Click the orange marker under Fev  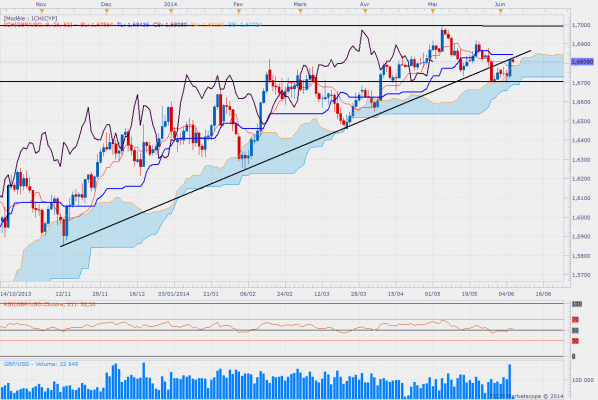(x=239, y=11)
